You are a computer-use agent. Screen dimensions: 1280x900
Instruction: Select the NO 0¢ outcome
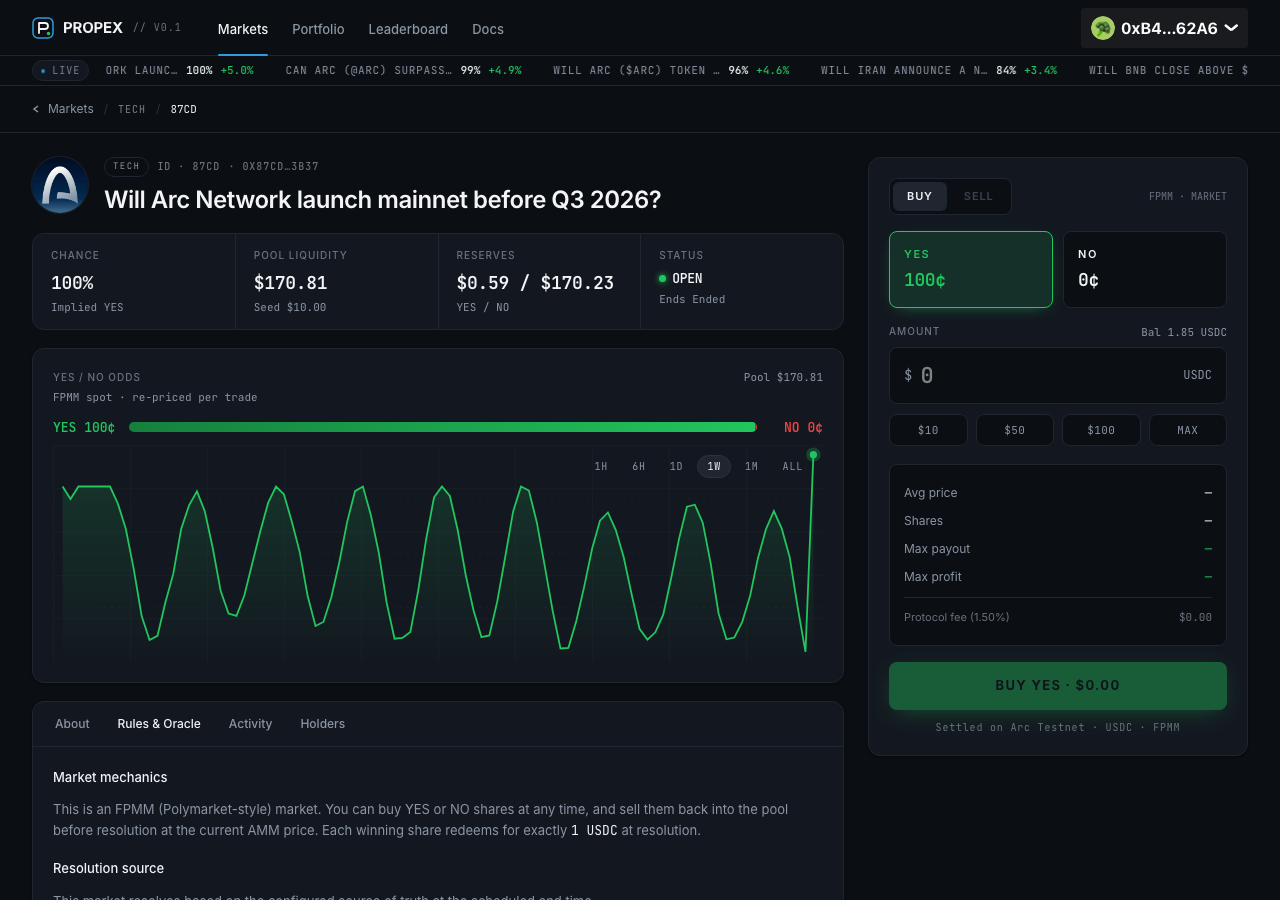[x=1145, y=269]
